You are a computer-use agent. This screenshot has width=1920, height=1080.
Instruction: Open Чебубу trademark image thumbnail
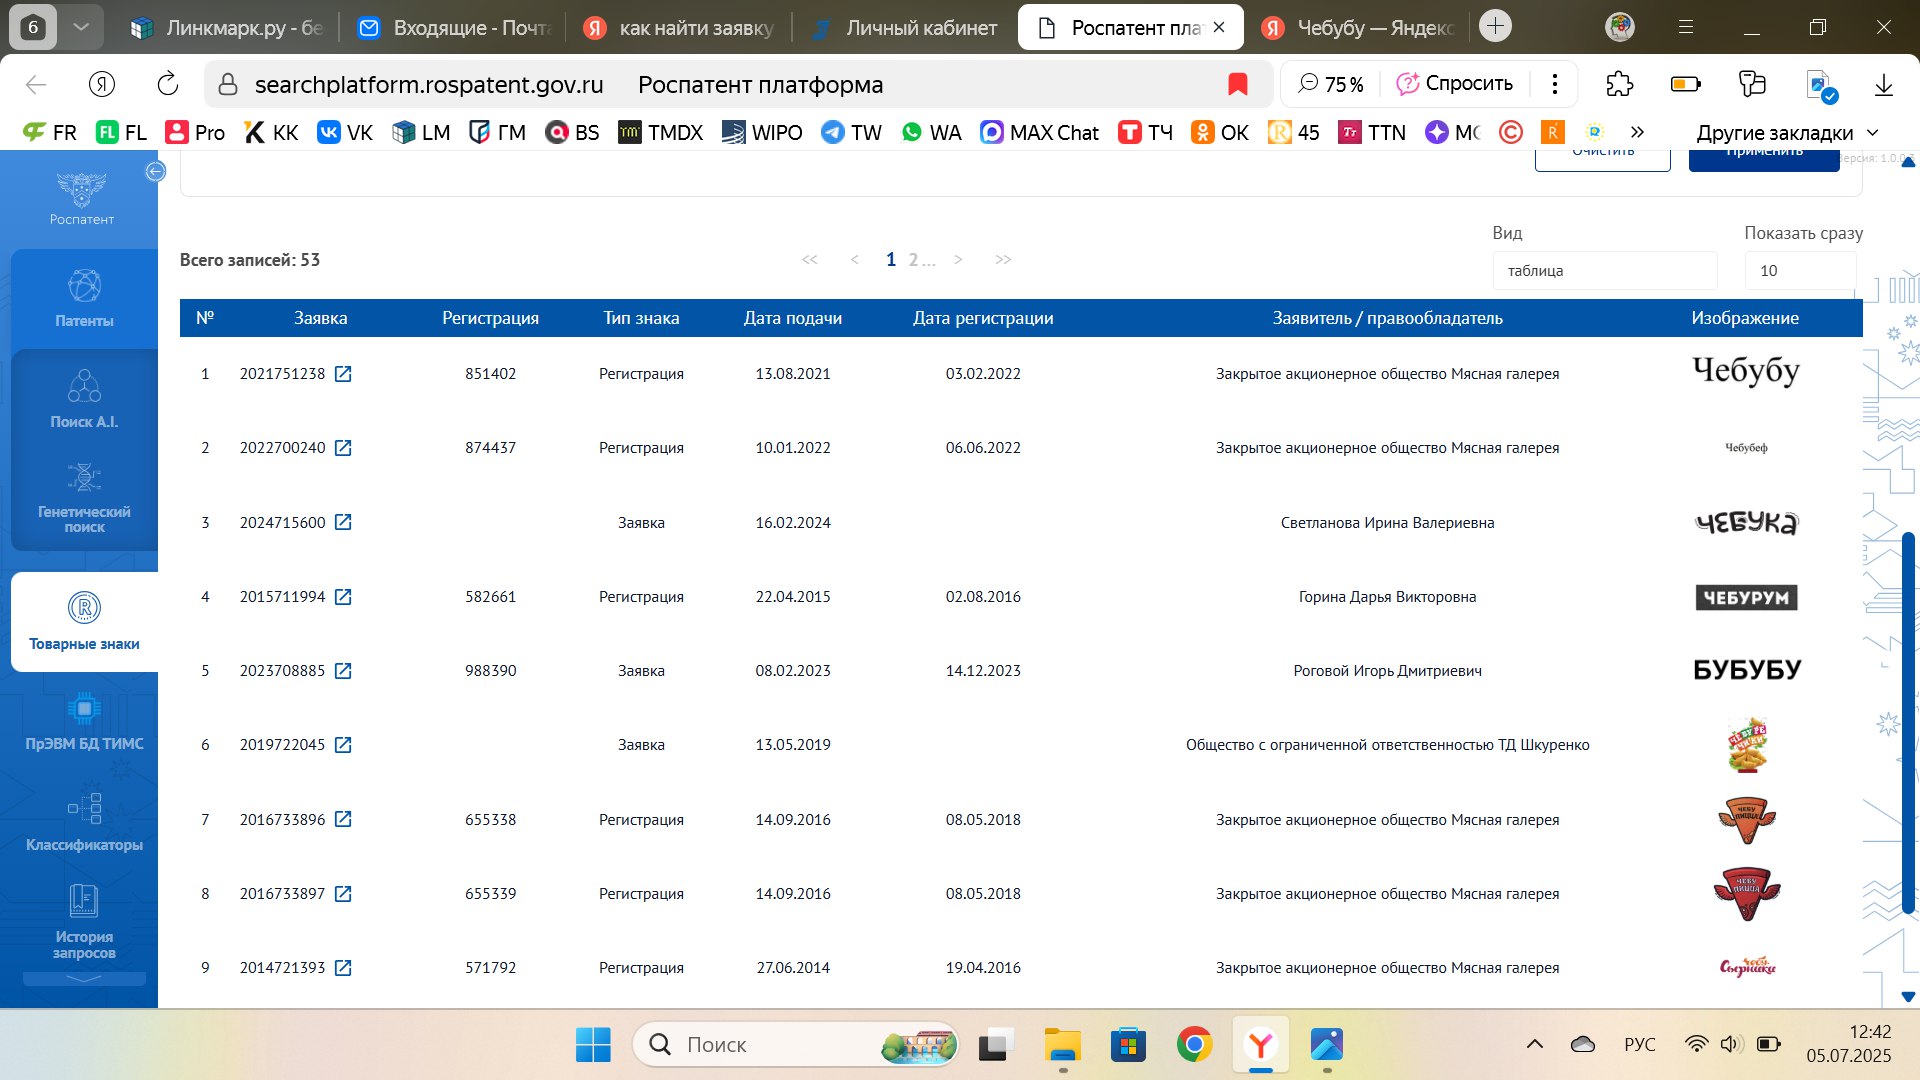pos(1746,372)
